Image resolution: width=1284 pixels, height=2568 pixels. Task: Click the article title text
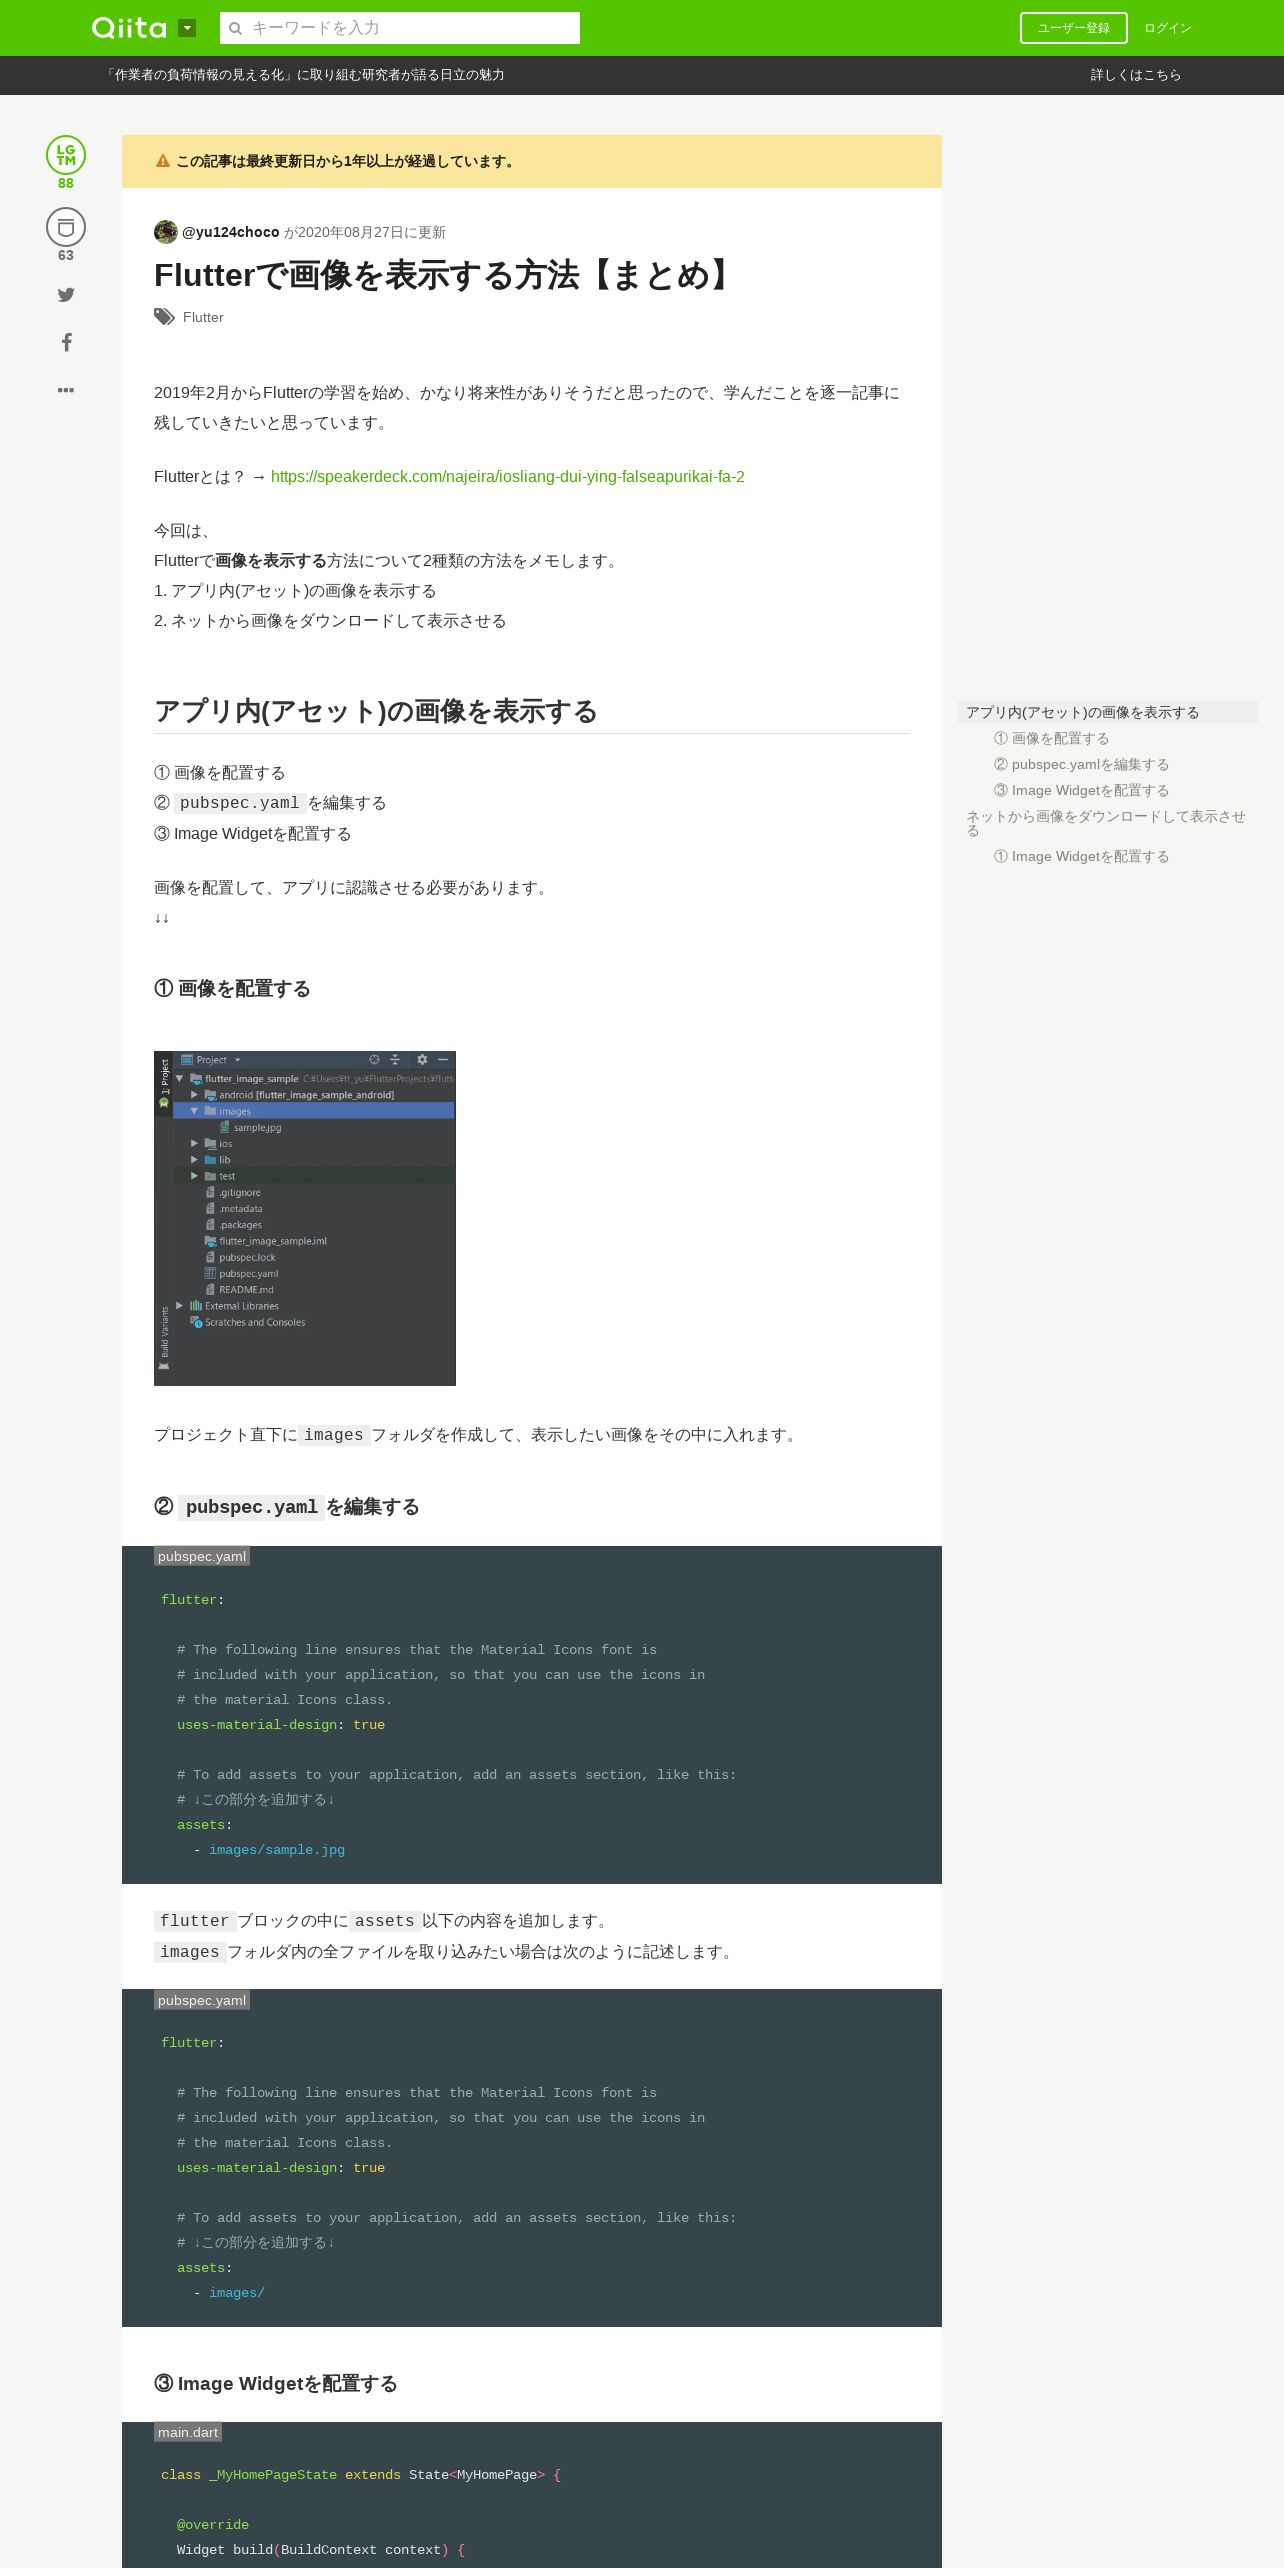point(447,275)
